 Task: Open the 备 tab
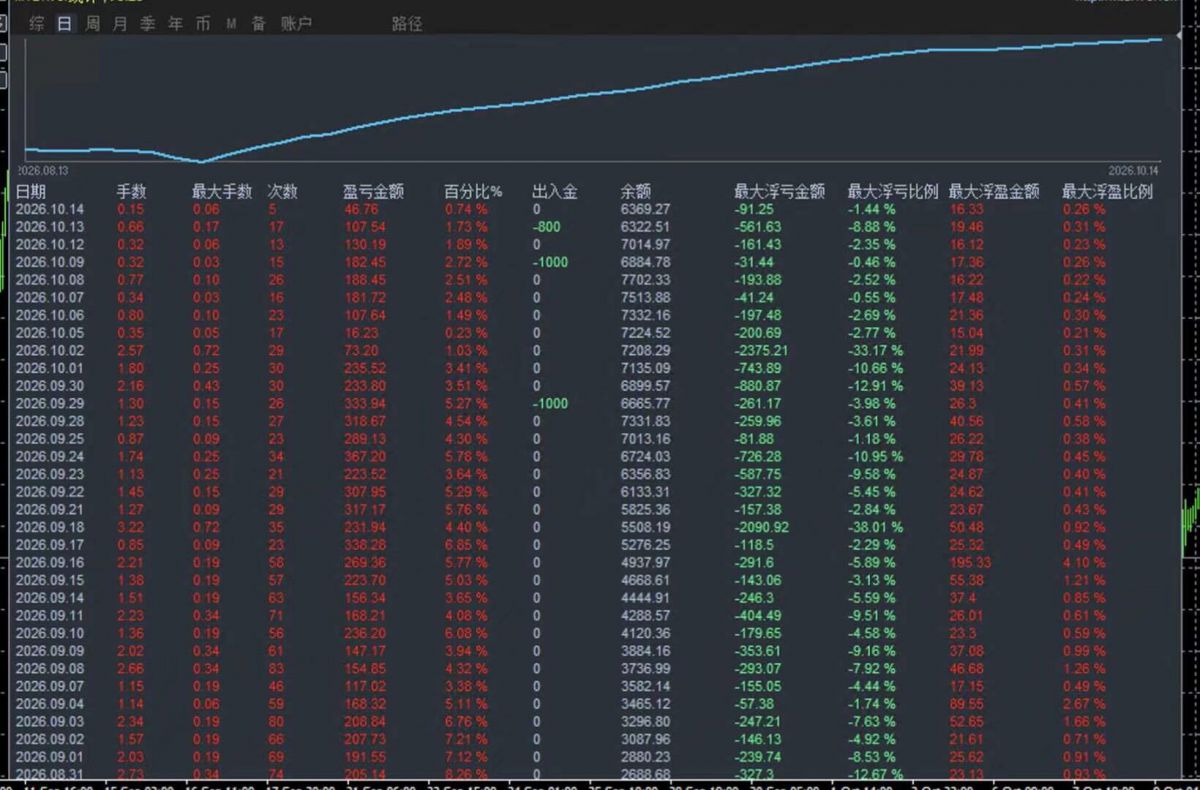(258, 24)
